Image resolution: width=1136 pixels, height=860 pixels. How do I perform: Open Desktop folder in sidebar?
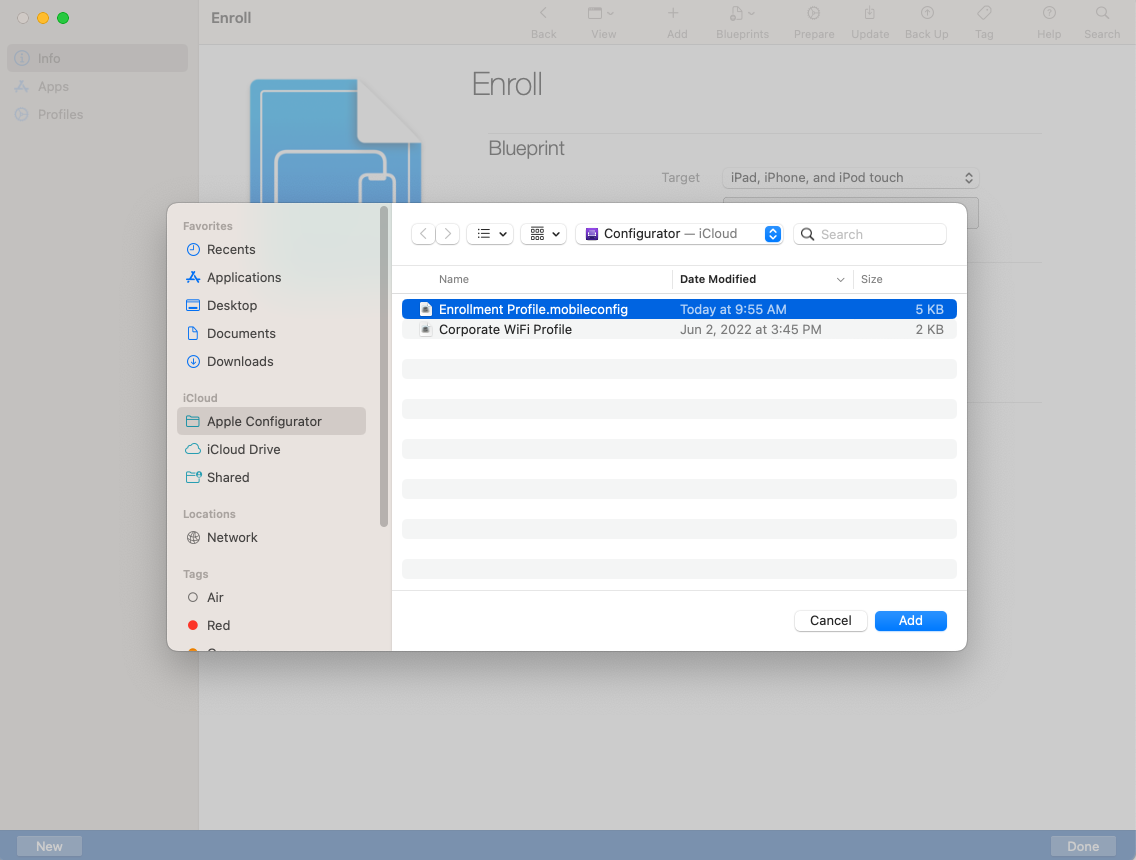[271, 306]
